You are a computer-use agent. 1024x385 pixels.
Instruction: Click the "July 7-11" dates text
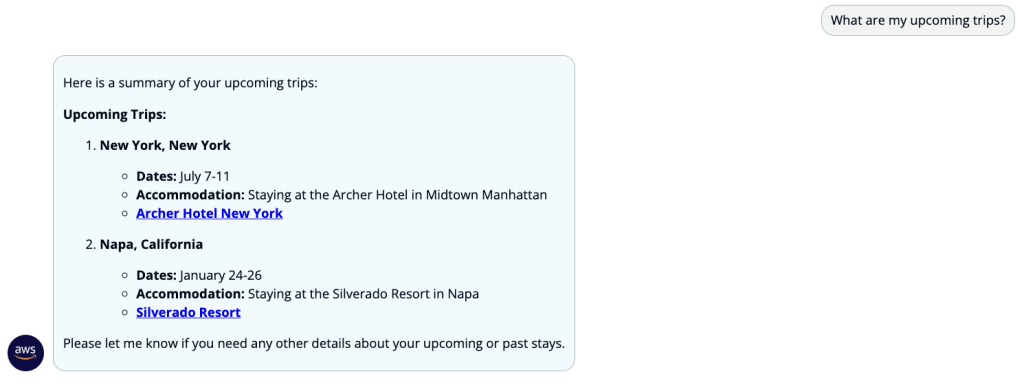click(204, 176)
